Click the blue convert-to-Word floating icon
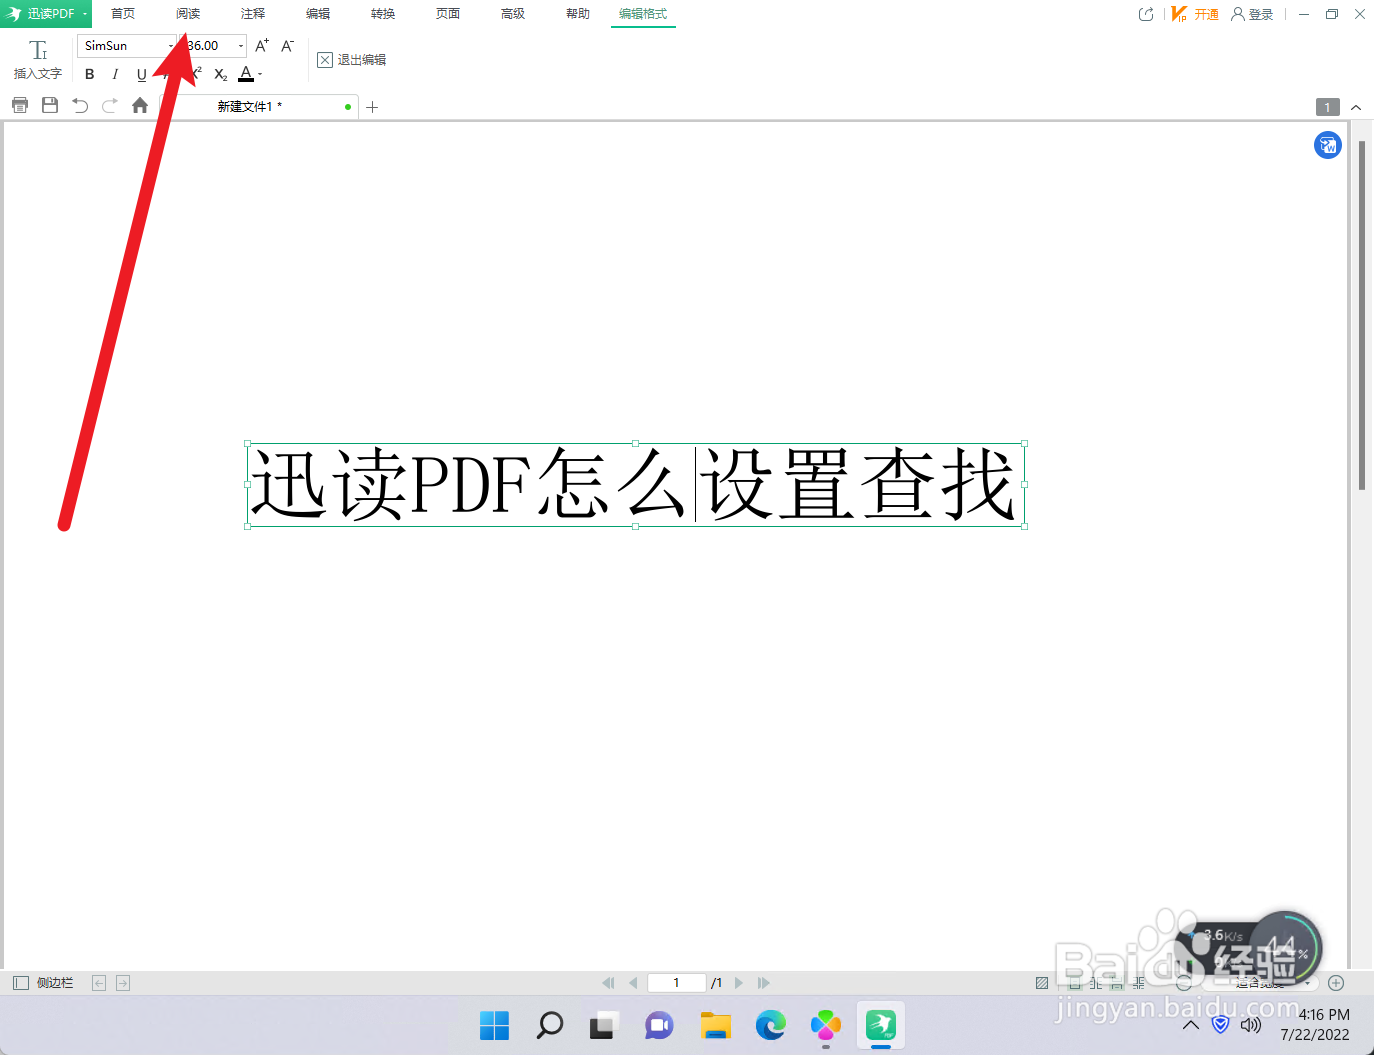 [1328, 146]
